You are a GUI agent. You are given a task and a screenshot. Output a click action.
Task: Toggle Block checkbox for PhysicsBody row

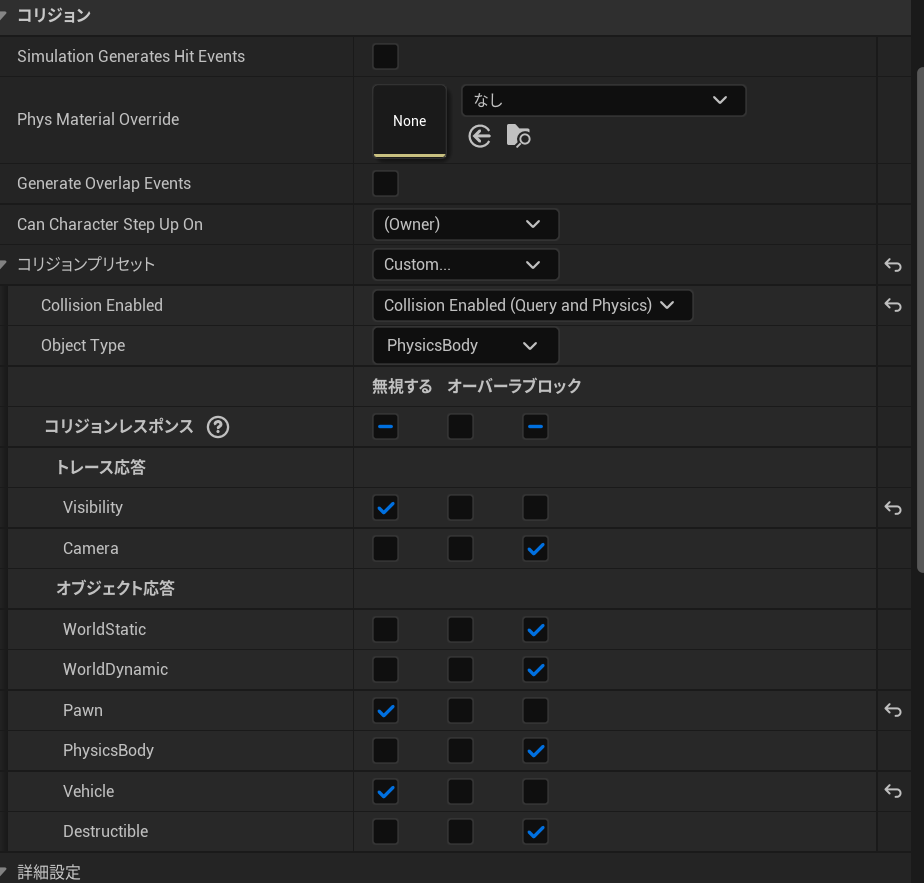535,751
